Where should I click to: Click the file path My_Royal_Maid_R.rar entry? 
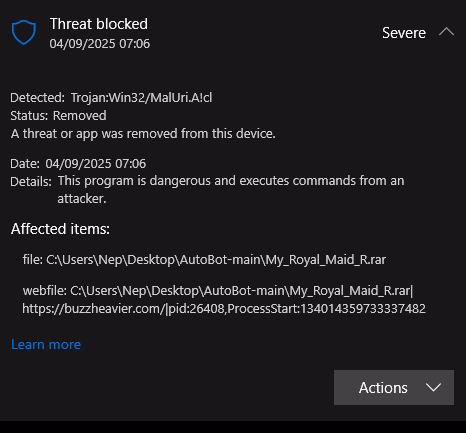coord(204,260)
